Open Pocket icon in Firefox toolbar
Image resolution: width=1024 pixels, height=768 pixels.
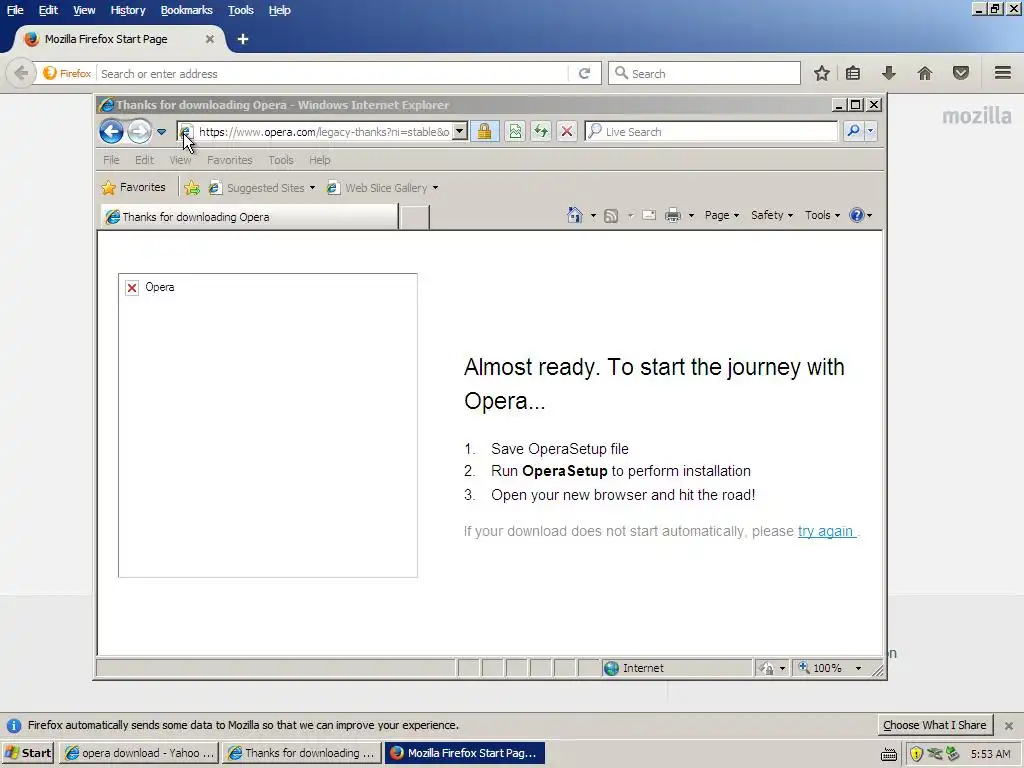click(x=961, y=73)
